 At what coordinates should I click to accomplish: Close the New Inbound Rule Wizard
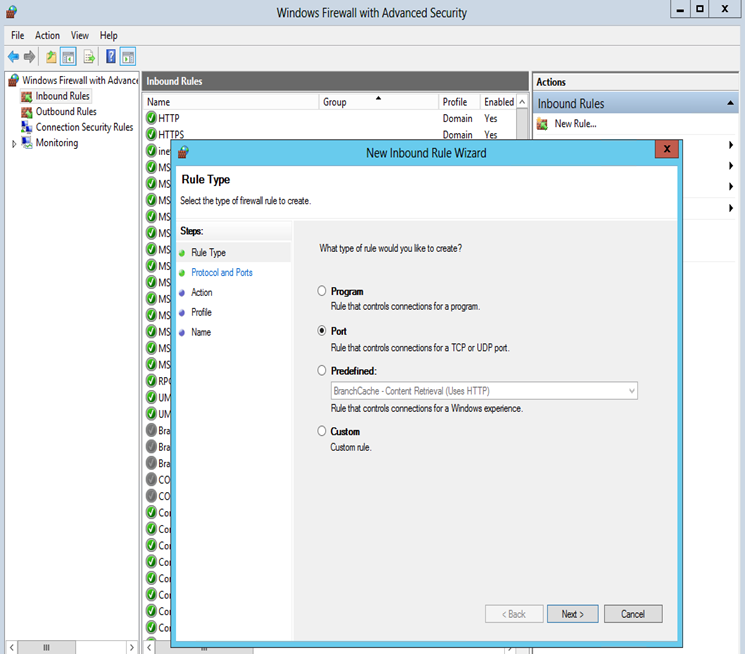pyautogui.click(x=667, y=149)
